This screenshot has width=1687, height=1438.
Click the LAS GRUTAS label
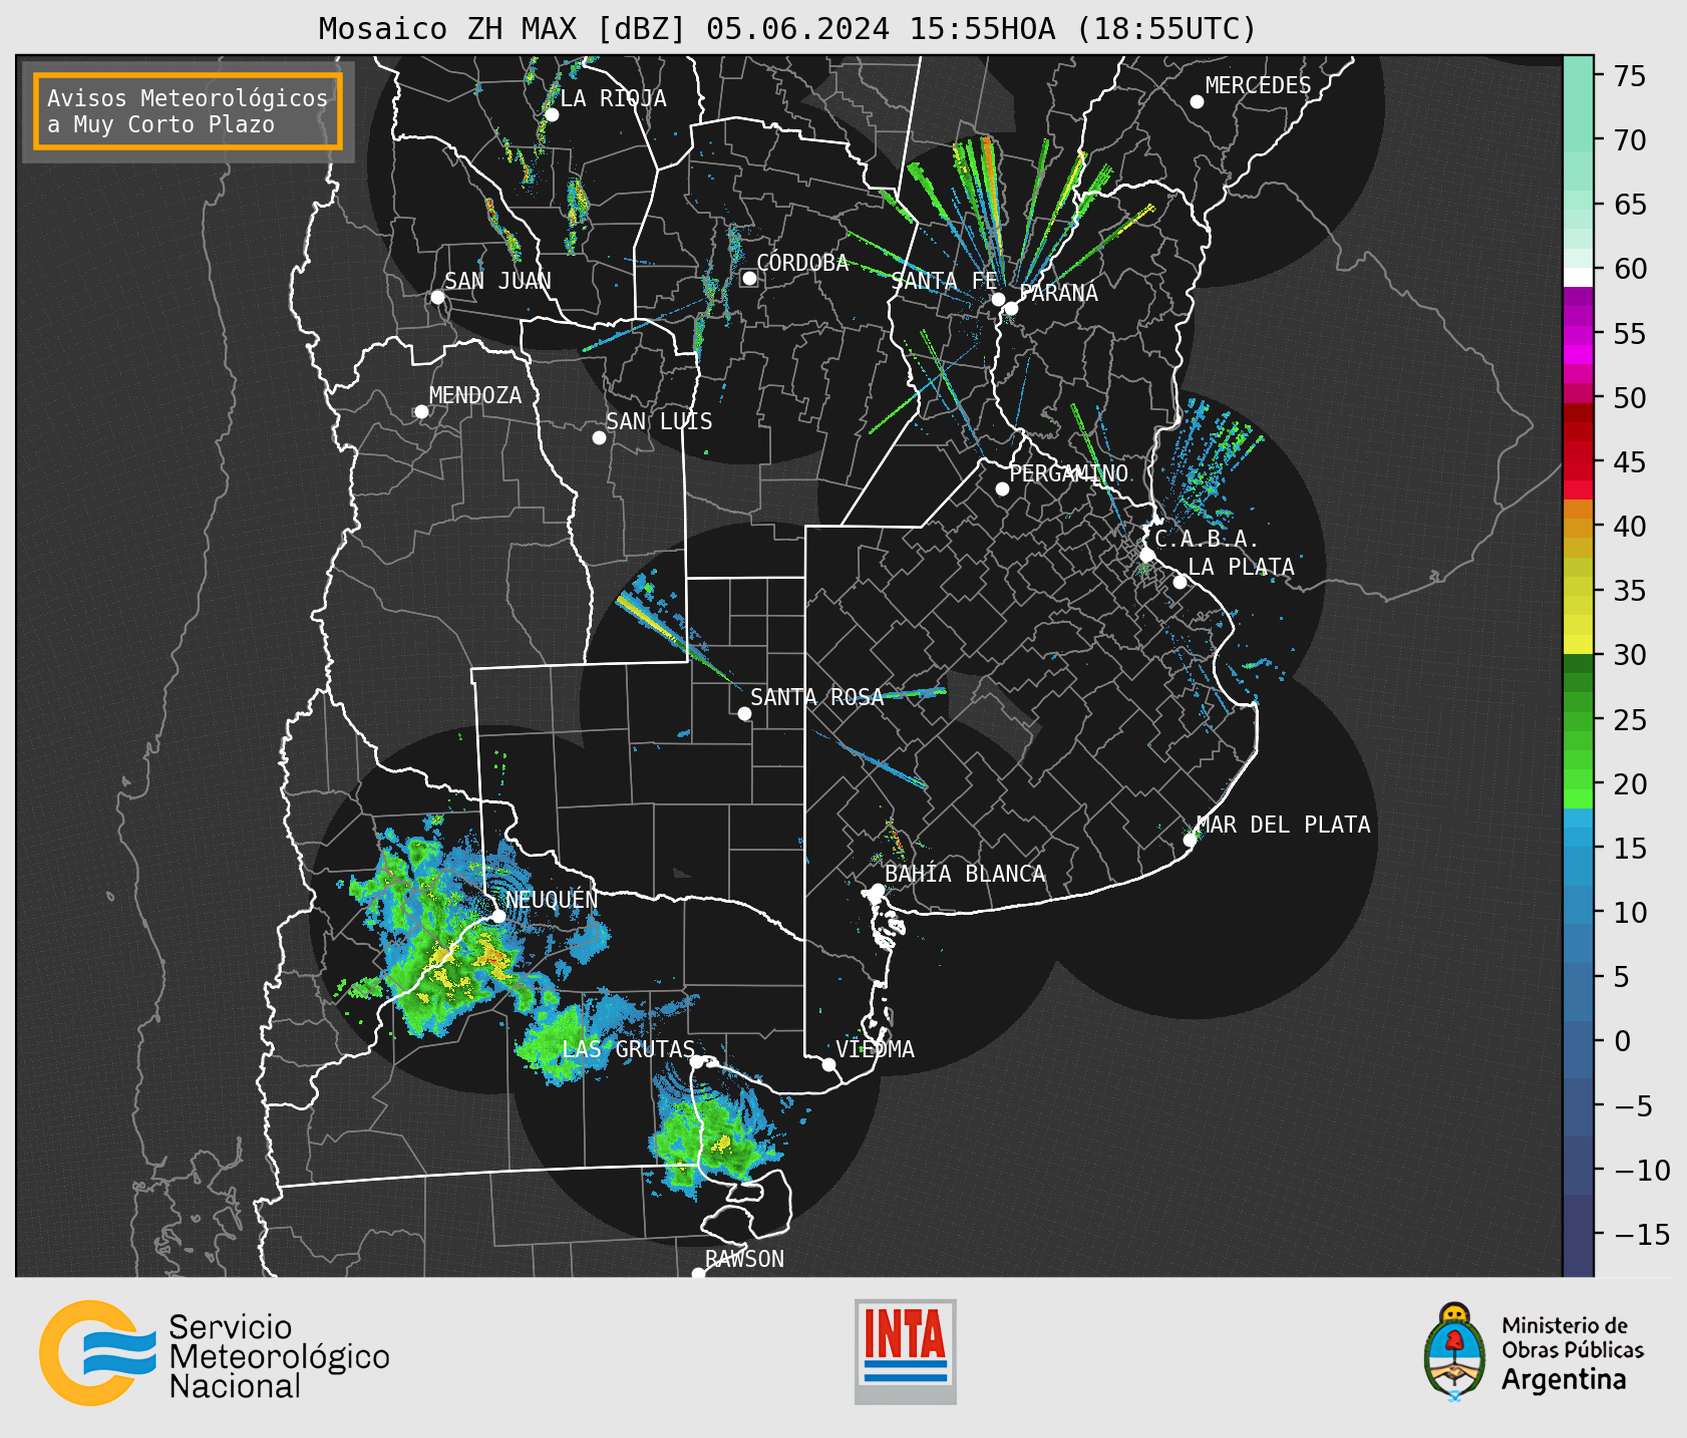628,1049
